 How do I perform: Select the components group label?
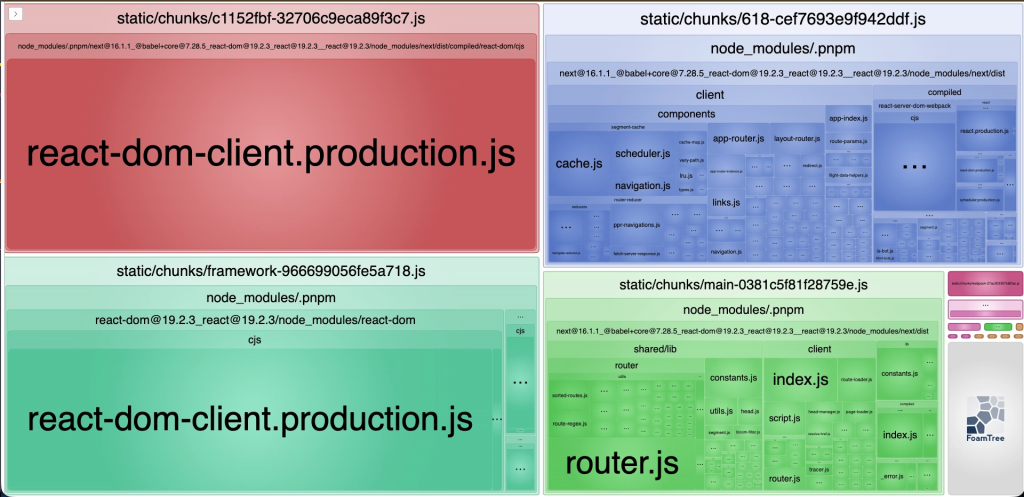686,114
